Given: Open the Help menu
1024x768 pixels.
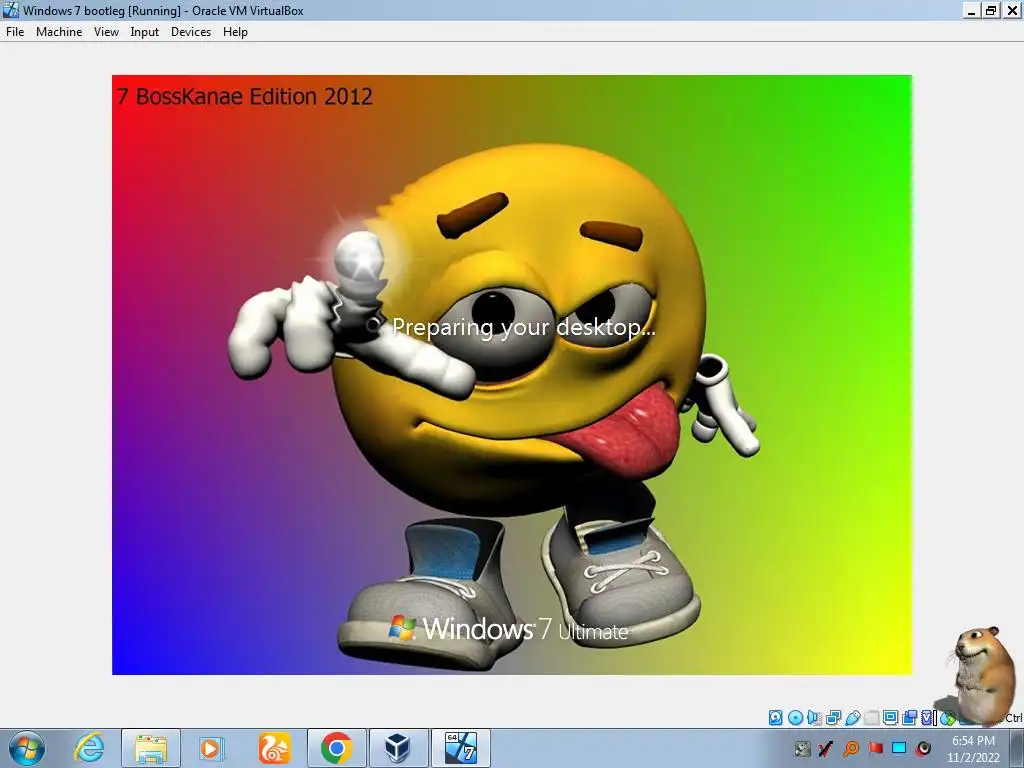Looking at the screenshot, I should coord(235,31).
